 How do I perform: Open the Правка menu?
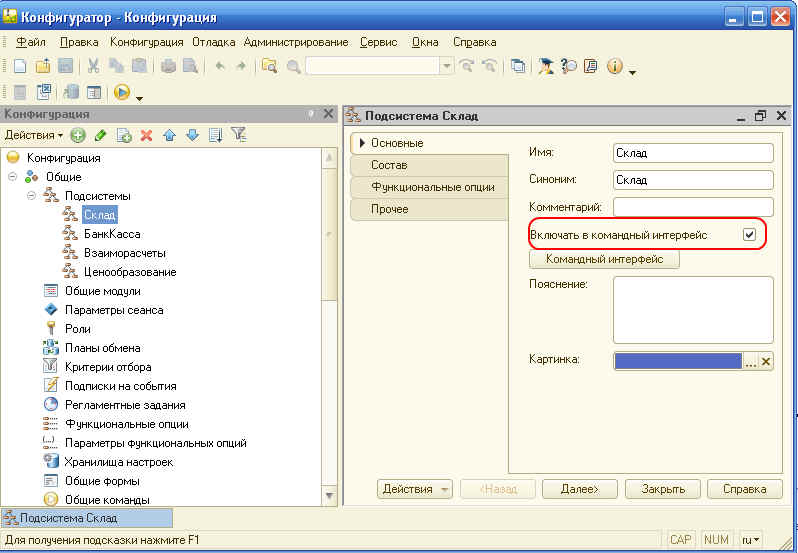coord(79,42)
